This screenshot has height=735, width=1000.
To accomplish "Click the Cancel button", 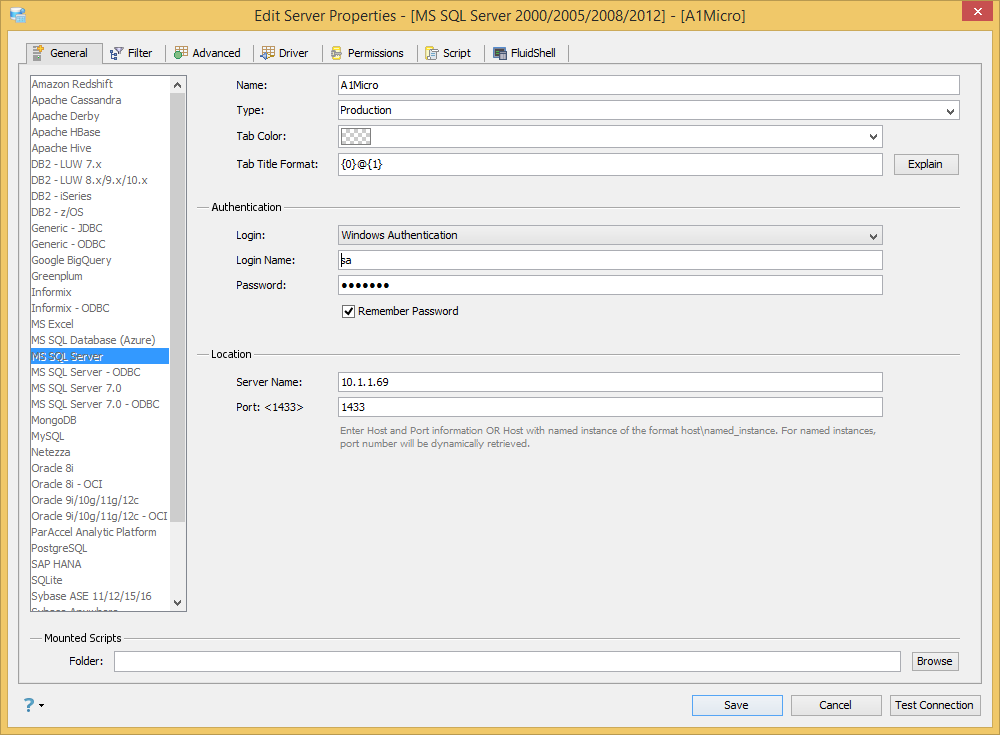I will 835,705.
